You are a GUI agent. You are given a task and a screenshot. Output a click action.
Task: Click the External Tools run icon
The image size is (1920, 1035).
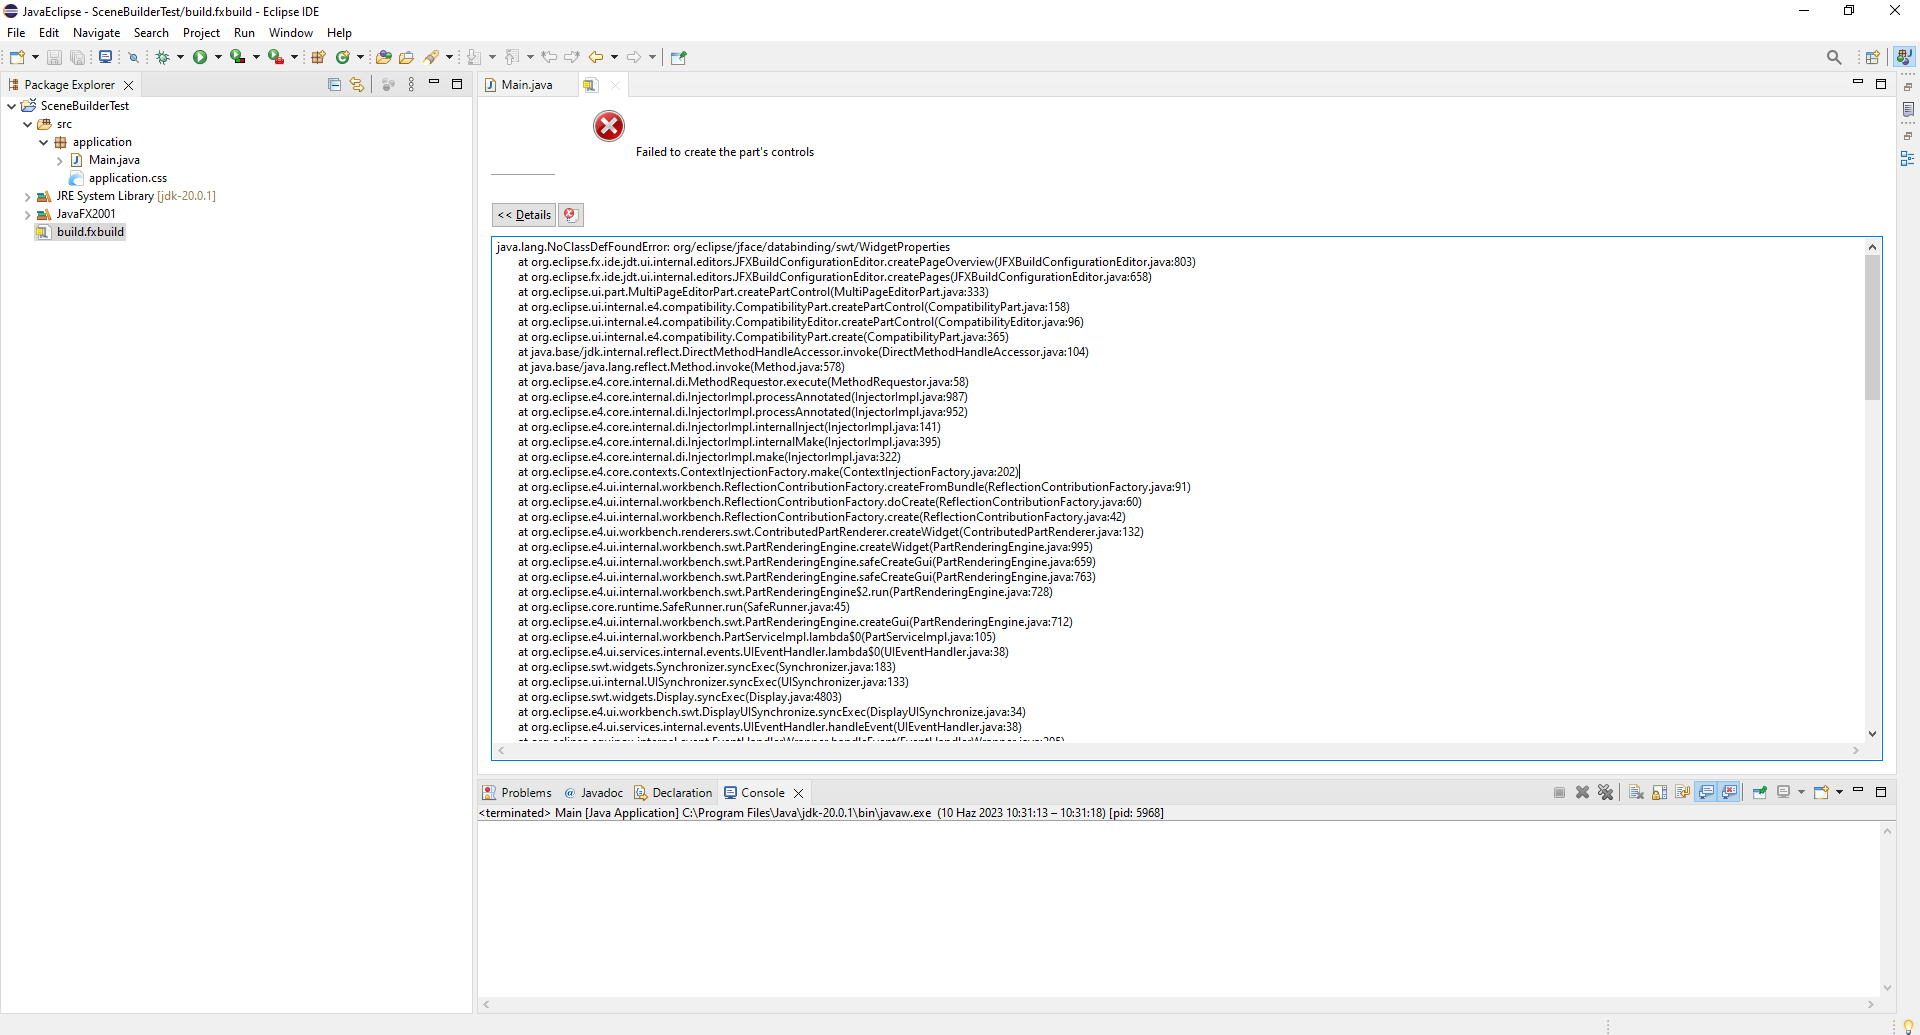[275, 57]
